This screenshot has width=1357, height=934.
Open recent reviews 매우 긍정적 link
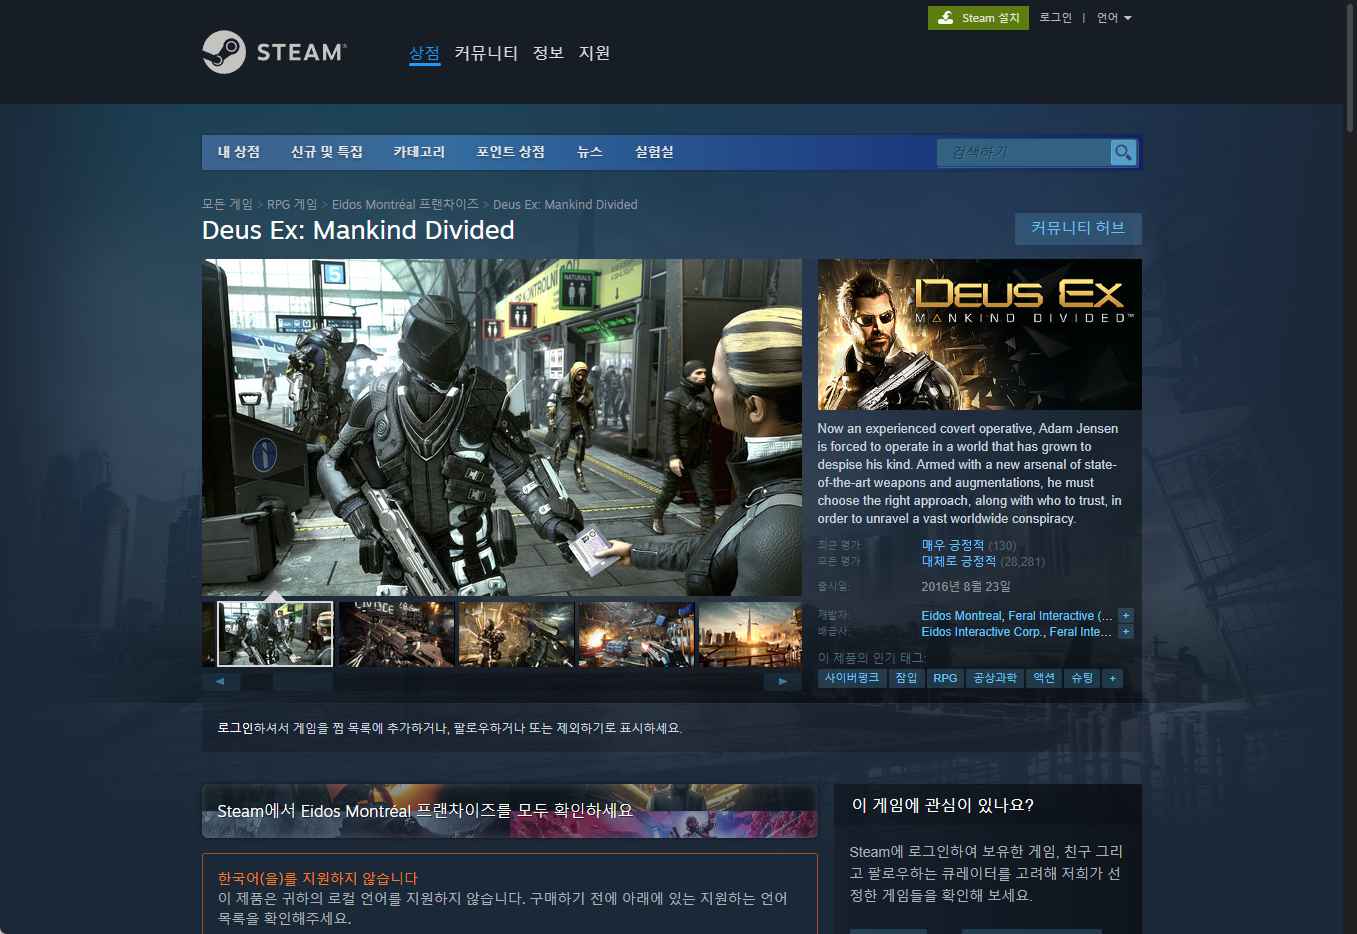953,545
